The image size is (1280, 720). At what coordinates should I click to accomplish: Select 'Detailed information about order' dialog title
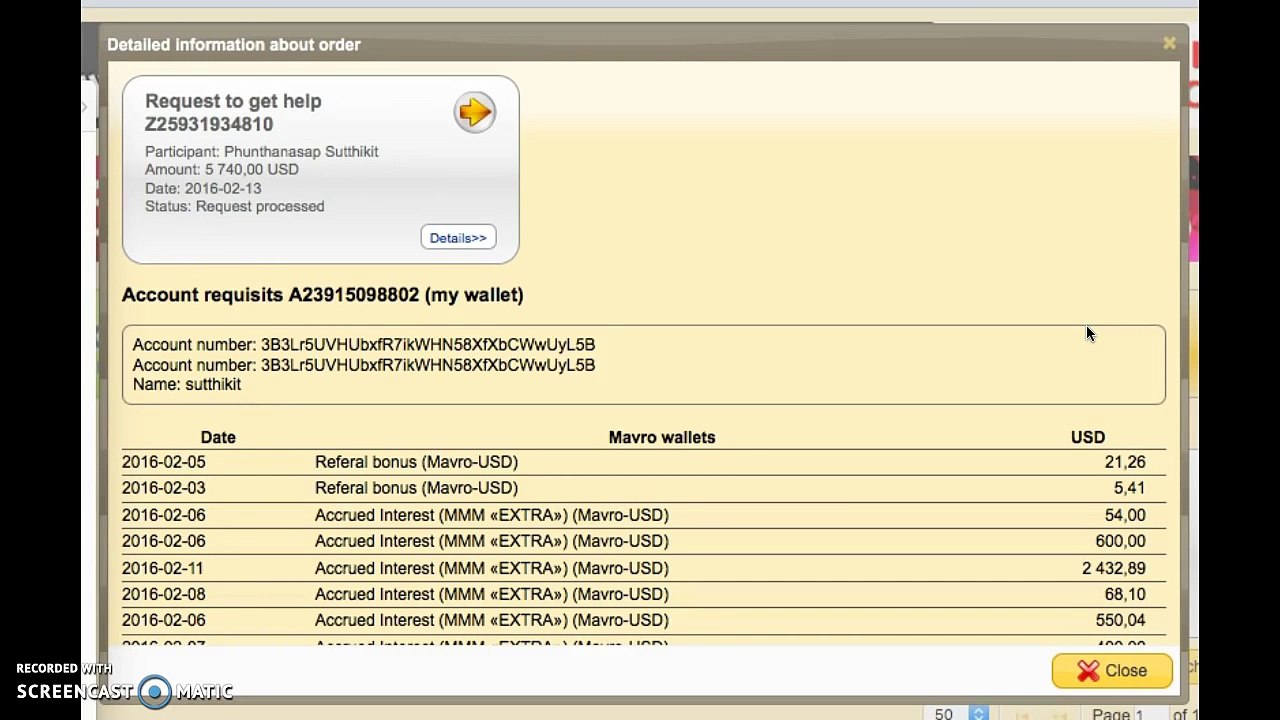click(234, 44)
